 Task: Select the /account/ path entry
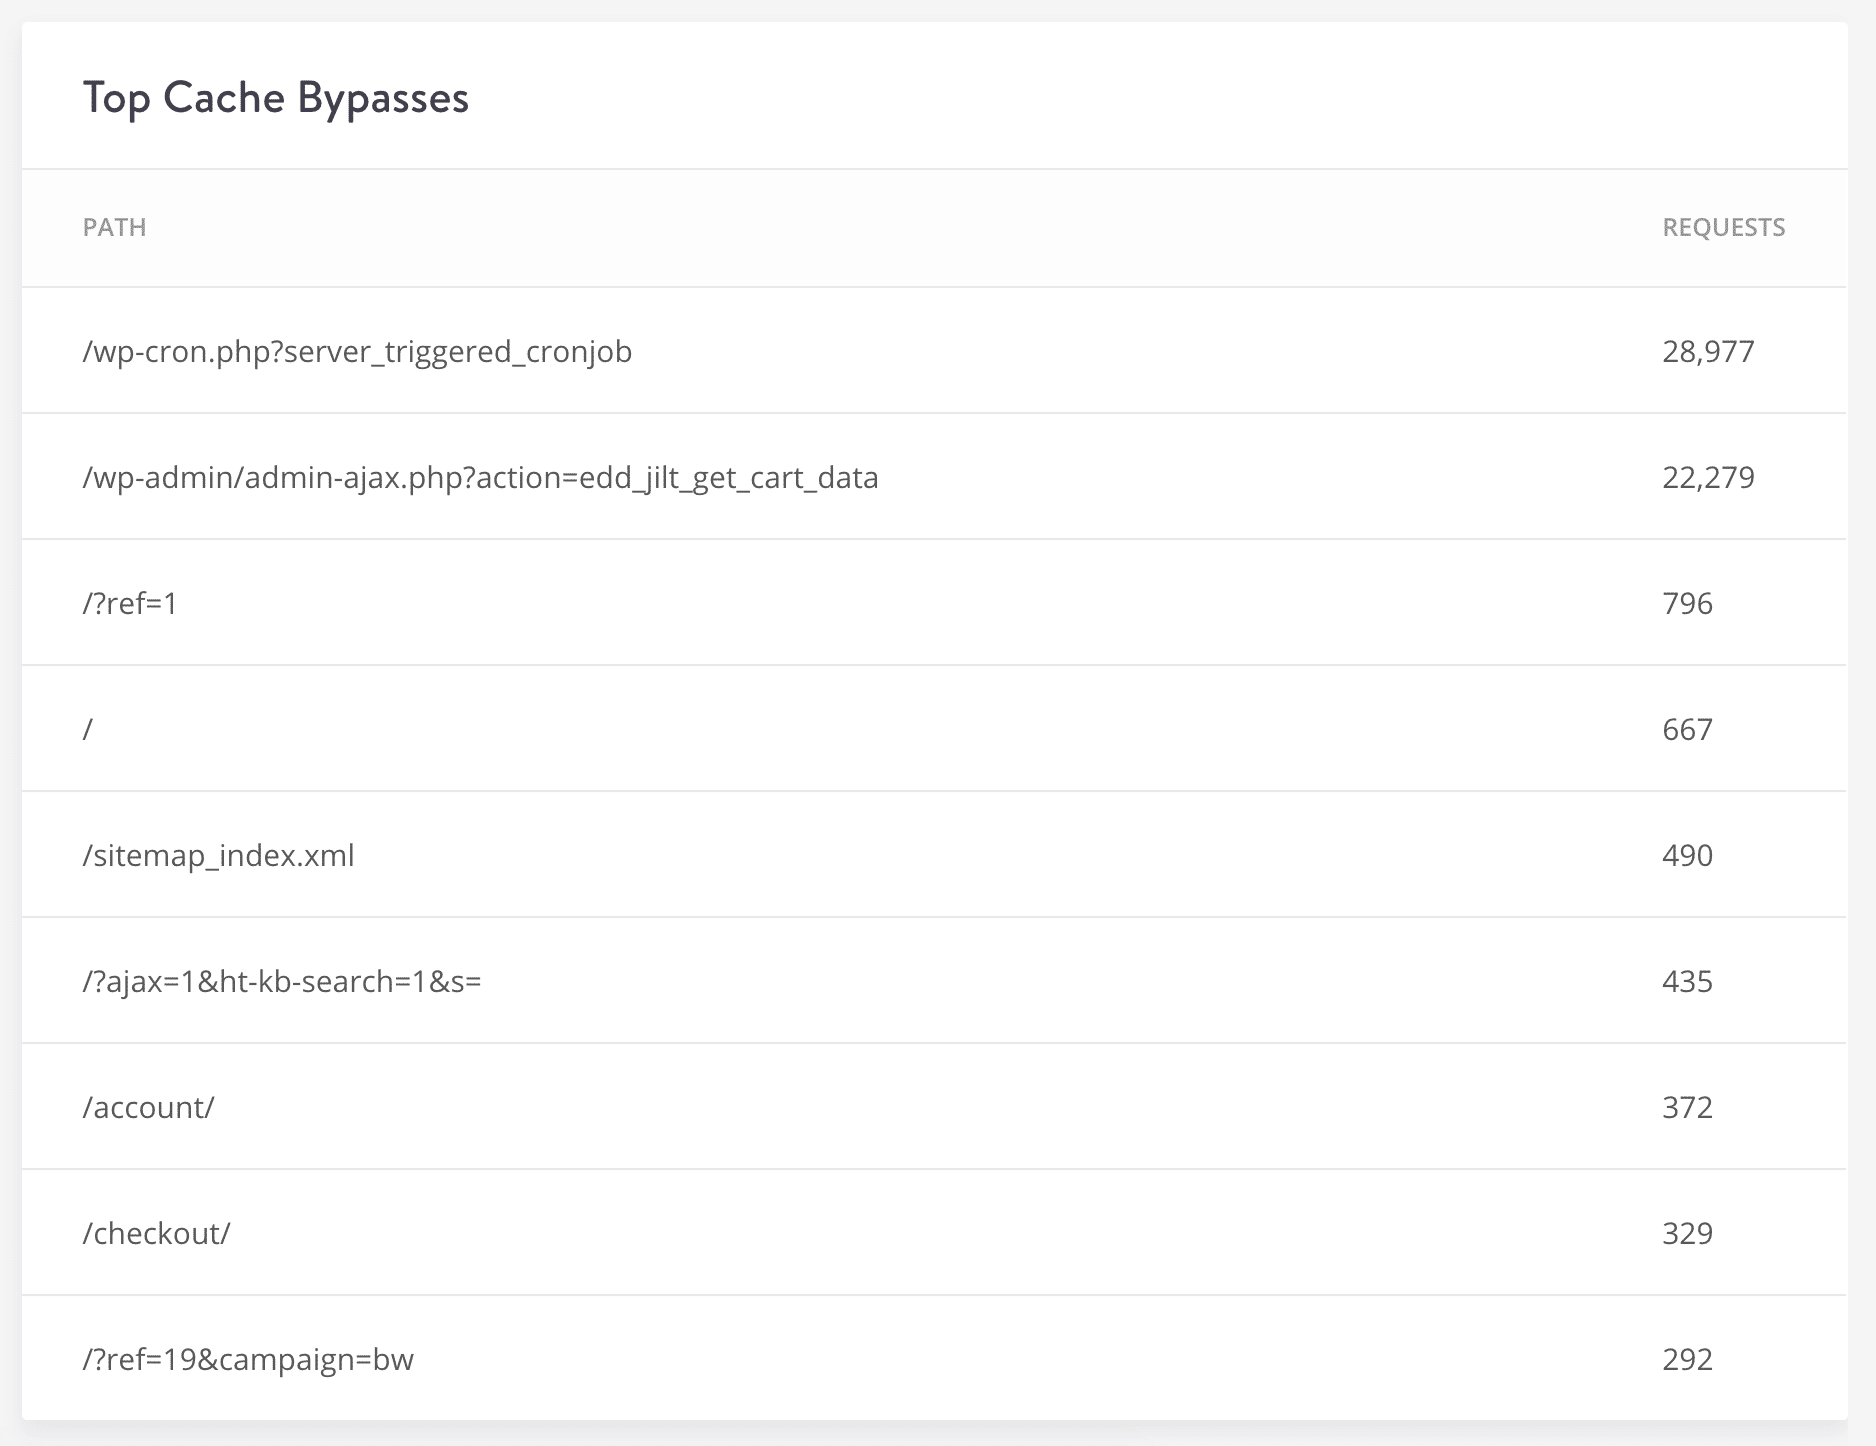148,1107
